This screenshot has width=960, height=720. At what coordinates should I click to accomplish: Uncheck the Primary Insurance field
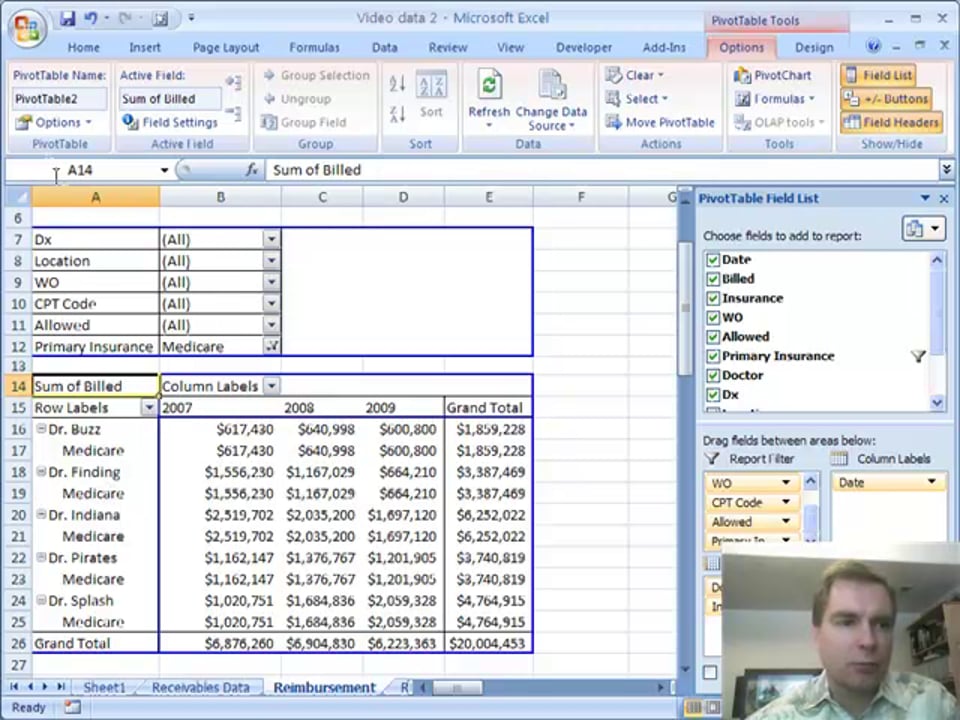[x=712, y=356]
